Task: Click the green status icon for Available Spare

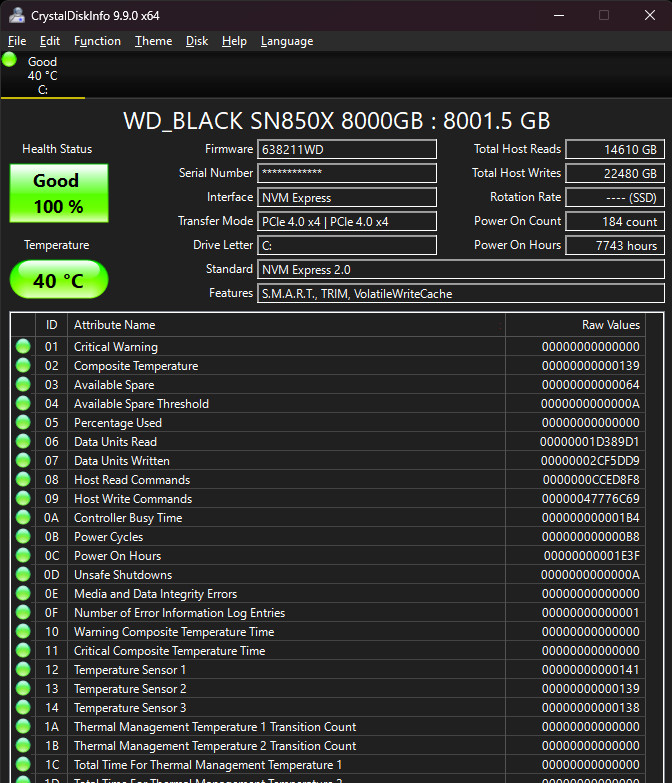Action: [23, 384]
